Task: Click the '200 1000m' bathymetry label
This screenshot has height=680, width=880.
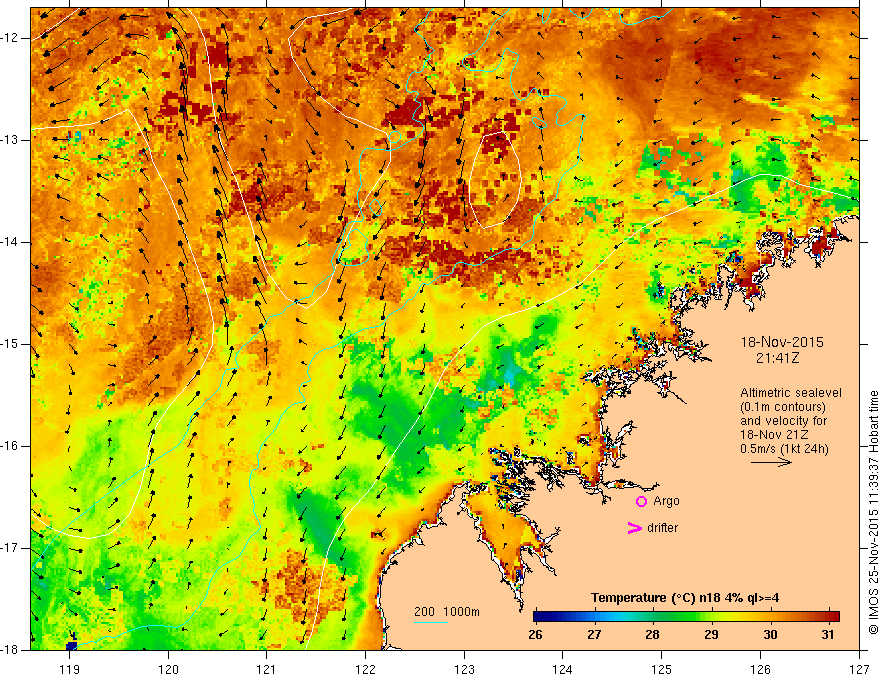Action: (x=447, y=612)
